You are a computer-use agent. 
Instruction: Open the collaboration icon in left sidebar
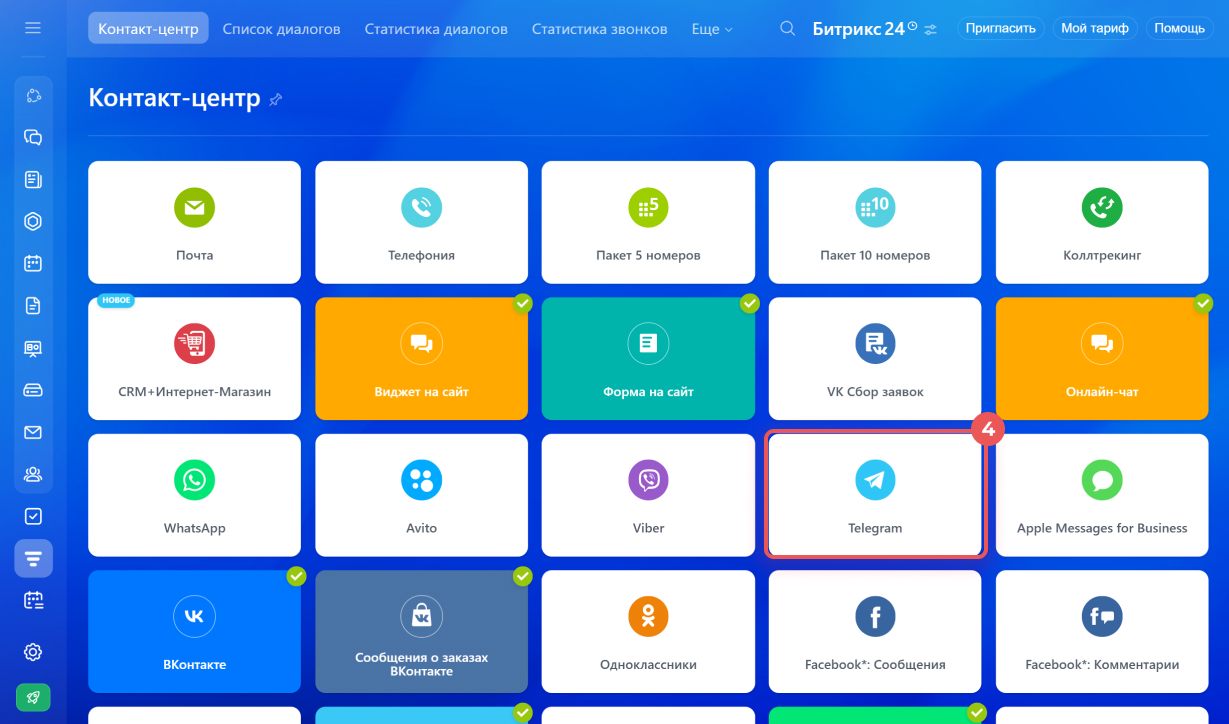click(x=33, y=96)
